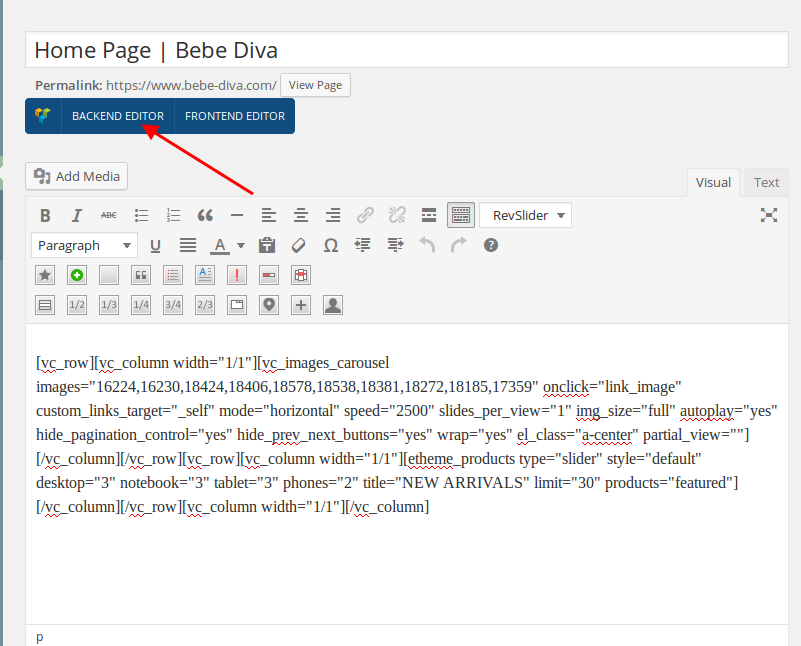Open keyboard shortcuts help
This screenshot has height=646, width=801.
tap(491, 246)
